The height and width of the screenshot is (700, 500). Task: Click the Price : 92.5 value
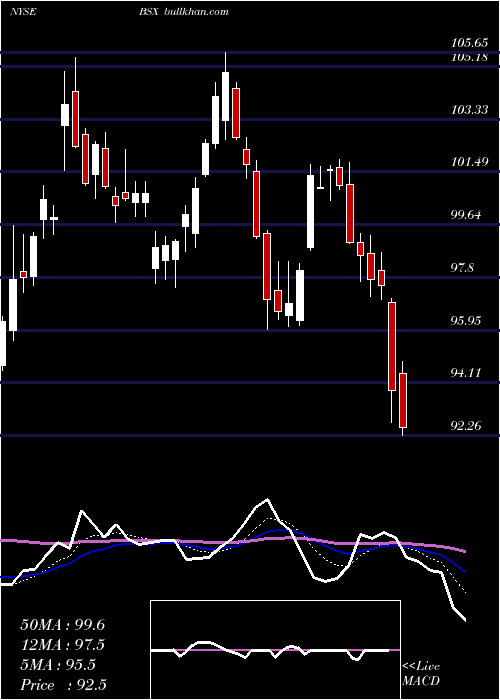click(63, 685)
